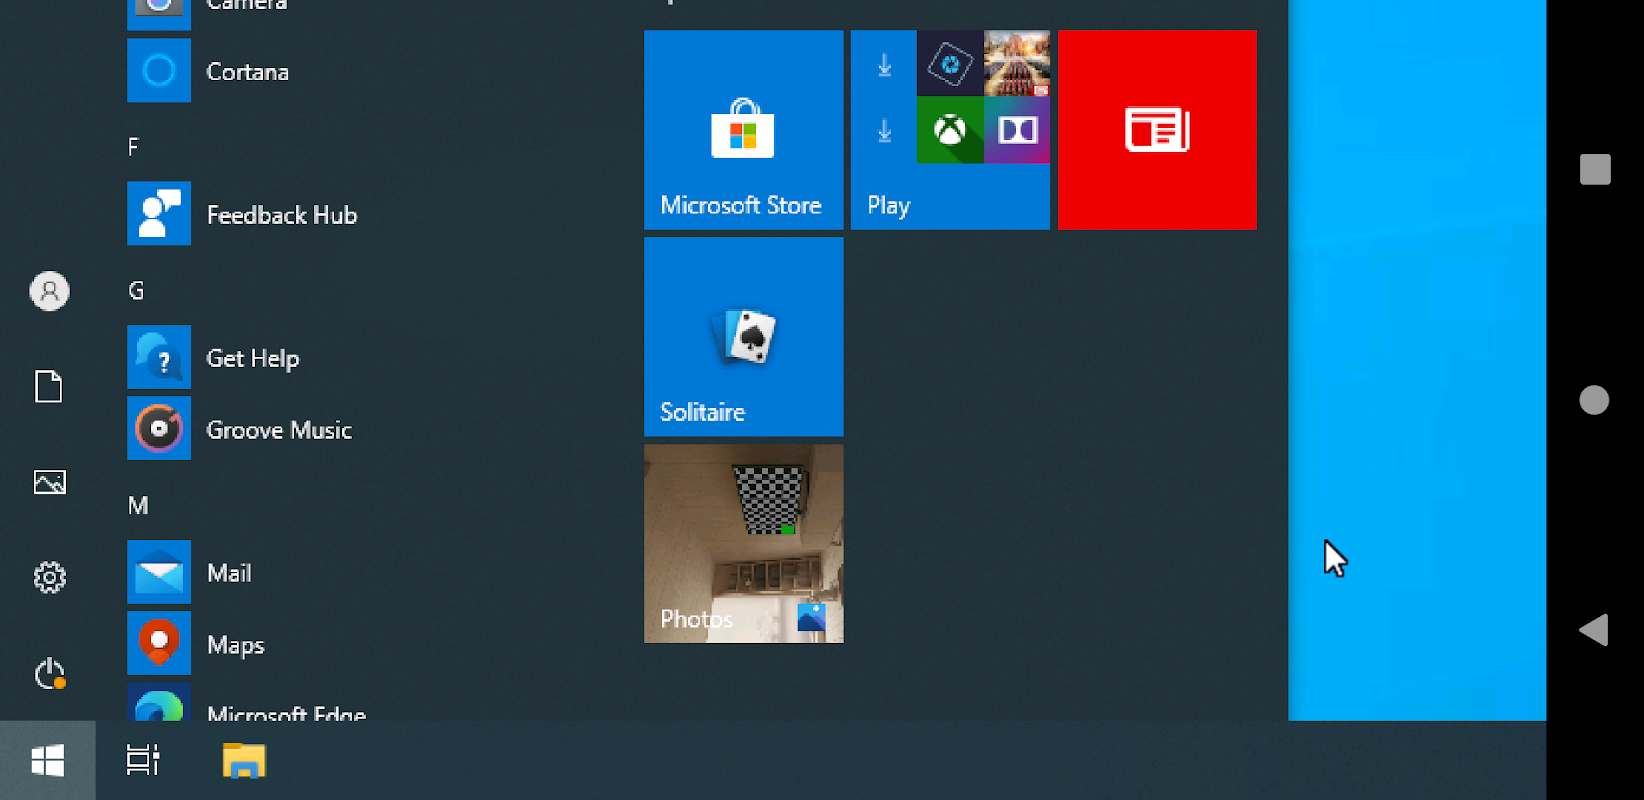Screen dimensions: 1644x800
Task: Open the Xbox tile in Play folder
Action: (x=950, y=130)
